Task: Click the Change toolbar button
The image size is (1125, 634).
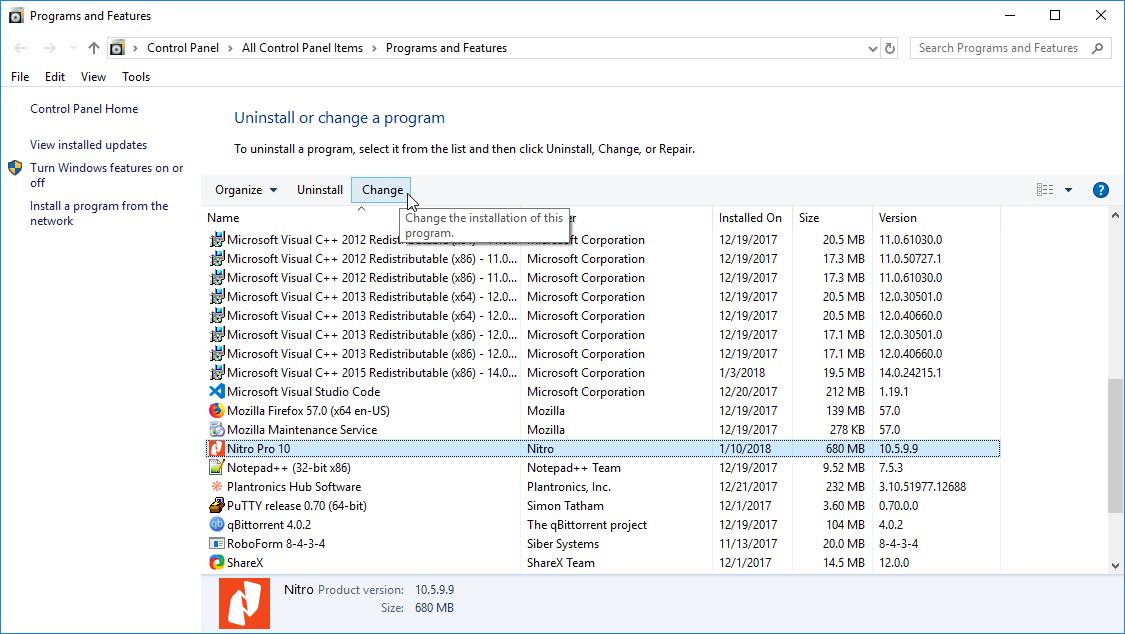Action: pyautogui.click(x=382, y=190)
